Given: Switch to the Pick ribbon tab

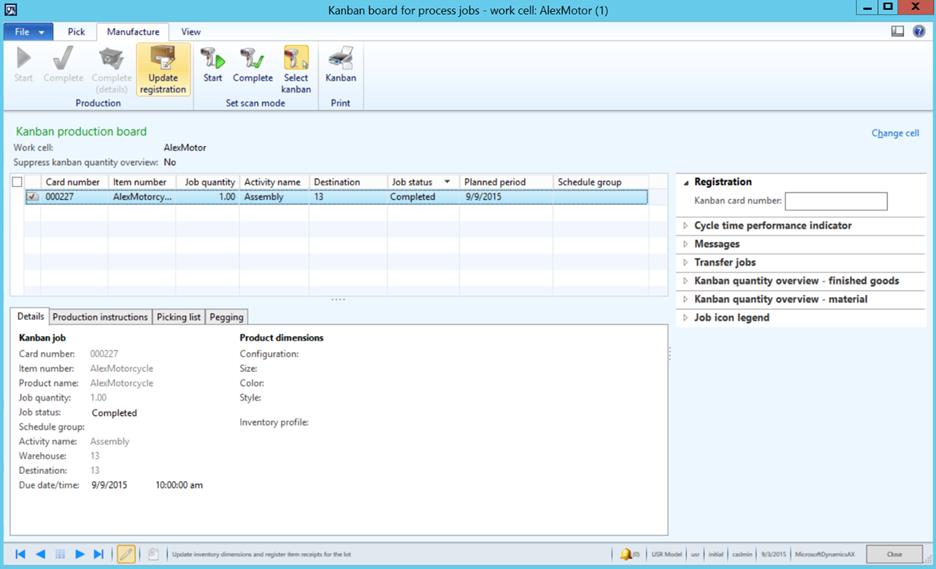Looking at the screenshot, I should point(76,32).
